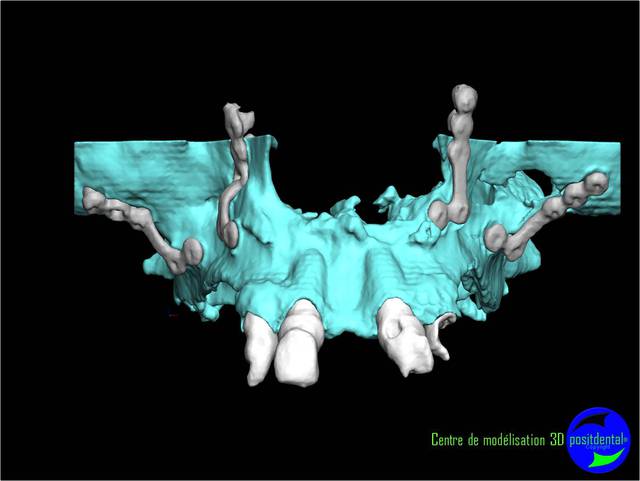Select the top of the right vertical implant
Image resolution: width=640 pixels, height=481 pixels.
tap(465, 100)
